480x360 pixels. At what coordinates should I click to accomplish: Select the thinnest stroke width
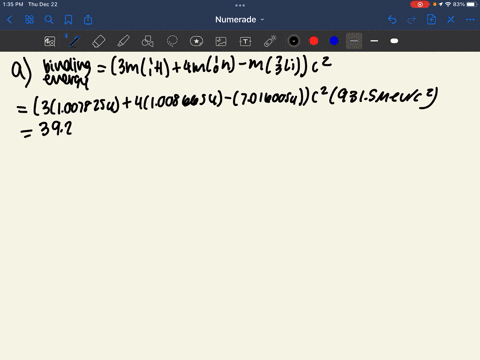[354, 41]
